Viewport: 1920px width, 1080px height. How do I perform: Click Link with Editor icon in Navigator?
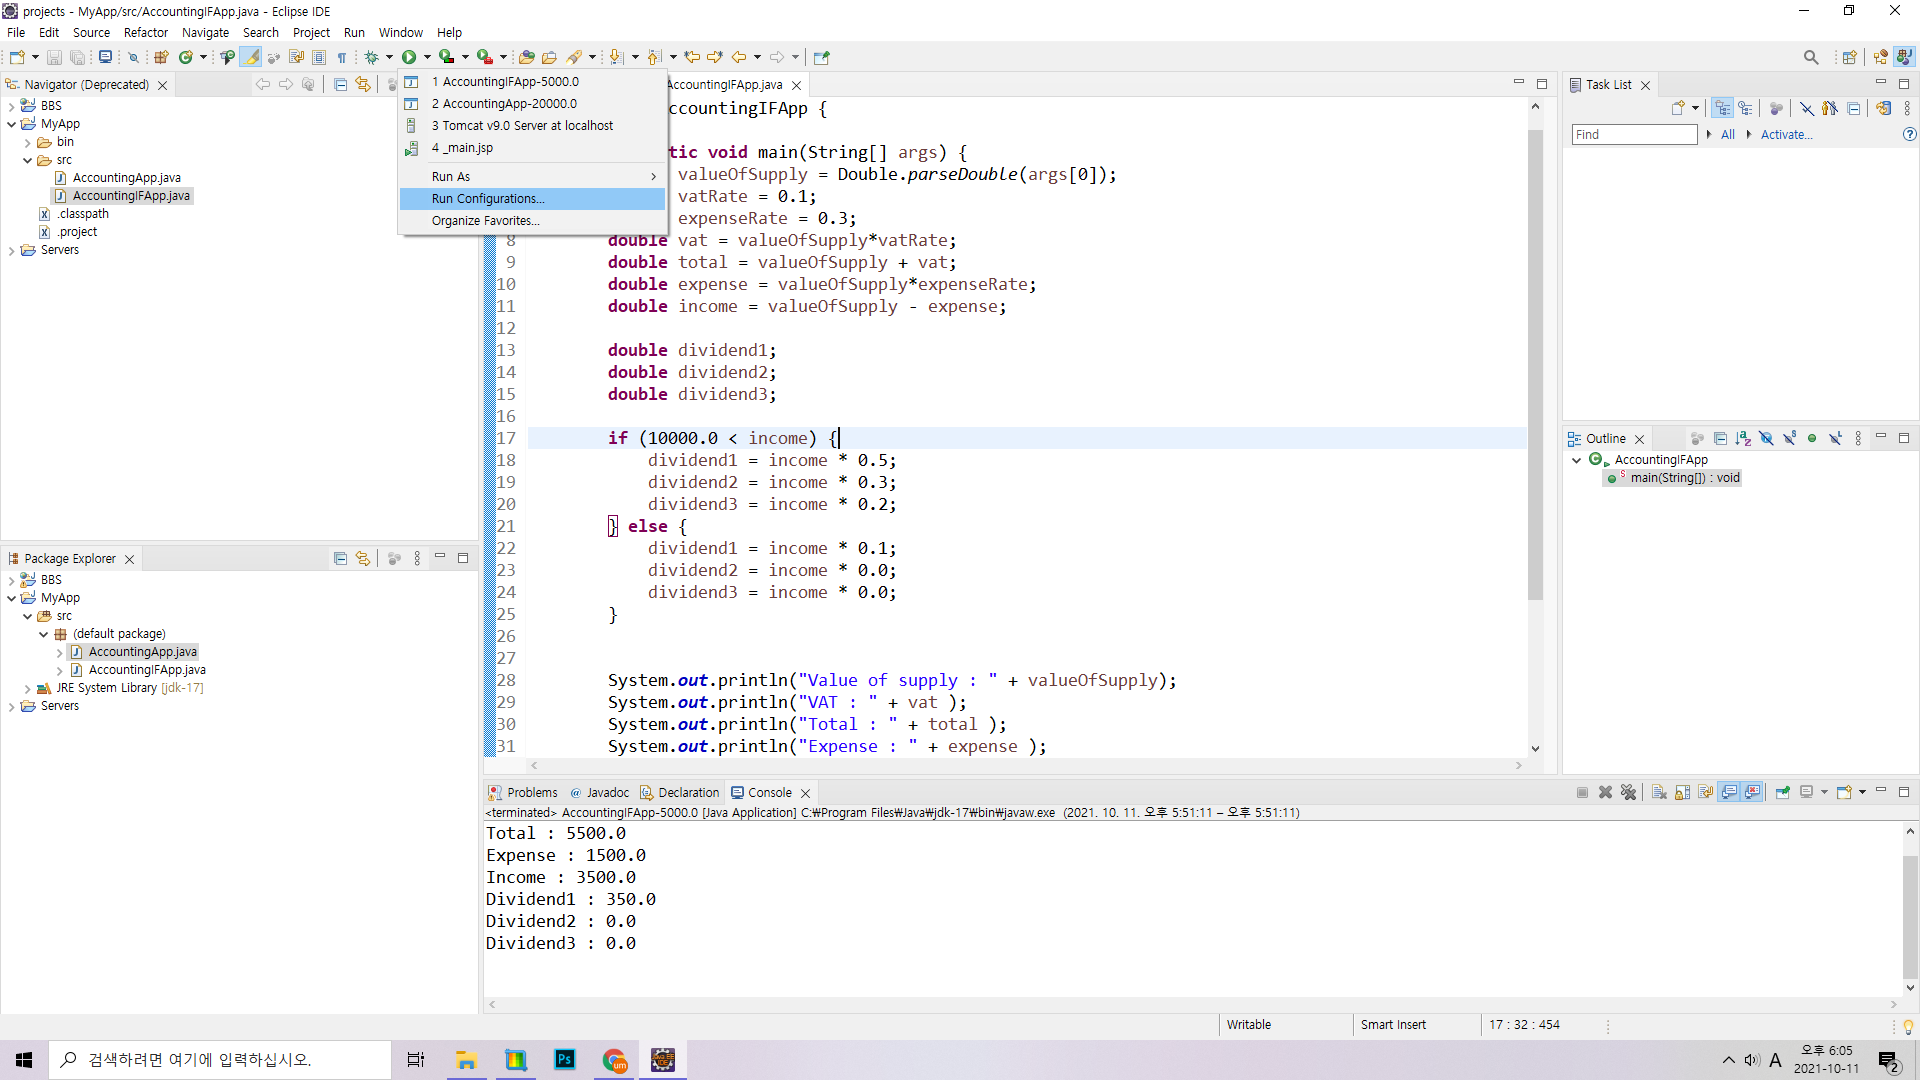click(362, 85)
